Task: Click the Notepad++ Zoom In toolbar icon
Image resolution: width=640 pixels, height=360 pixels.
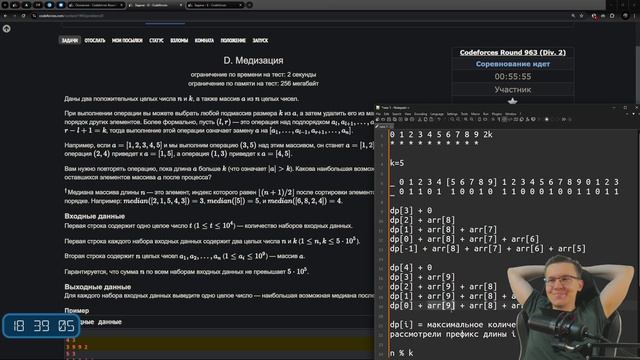Action: click(466, 119)
